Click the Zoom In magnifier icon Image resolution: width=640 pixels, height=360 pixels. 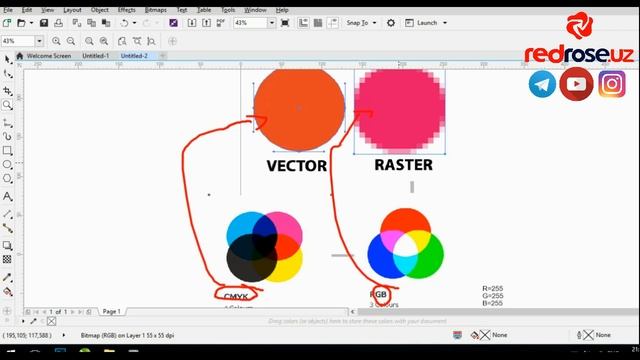56,41
